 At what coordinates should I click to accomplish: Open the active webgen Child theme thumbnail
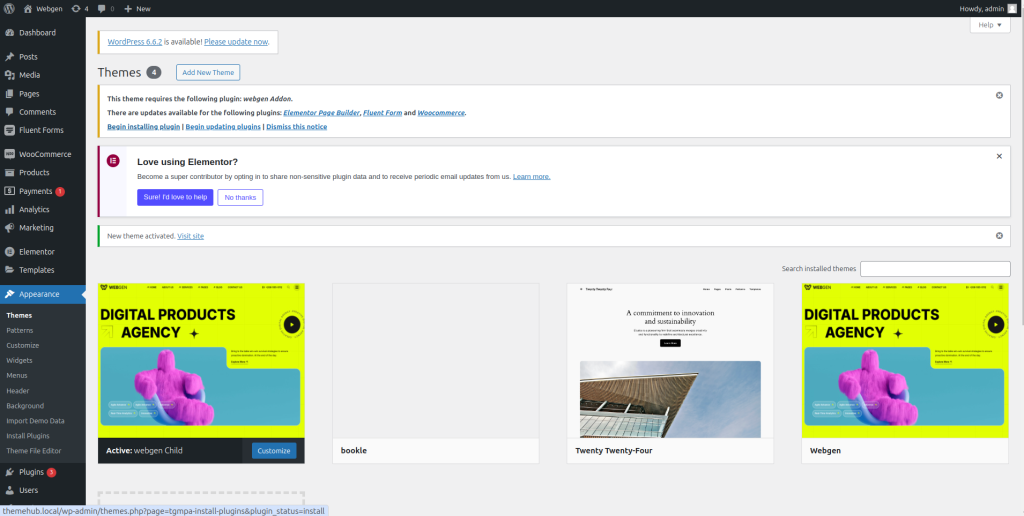[x=201, y=361]
